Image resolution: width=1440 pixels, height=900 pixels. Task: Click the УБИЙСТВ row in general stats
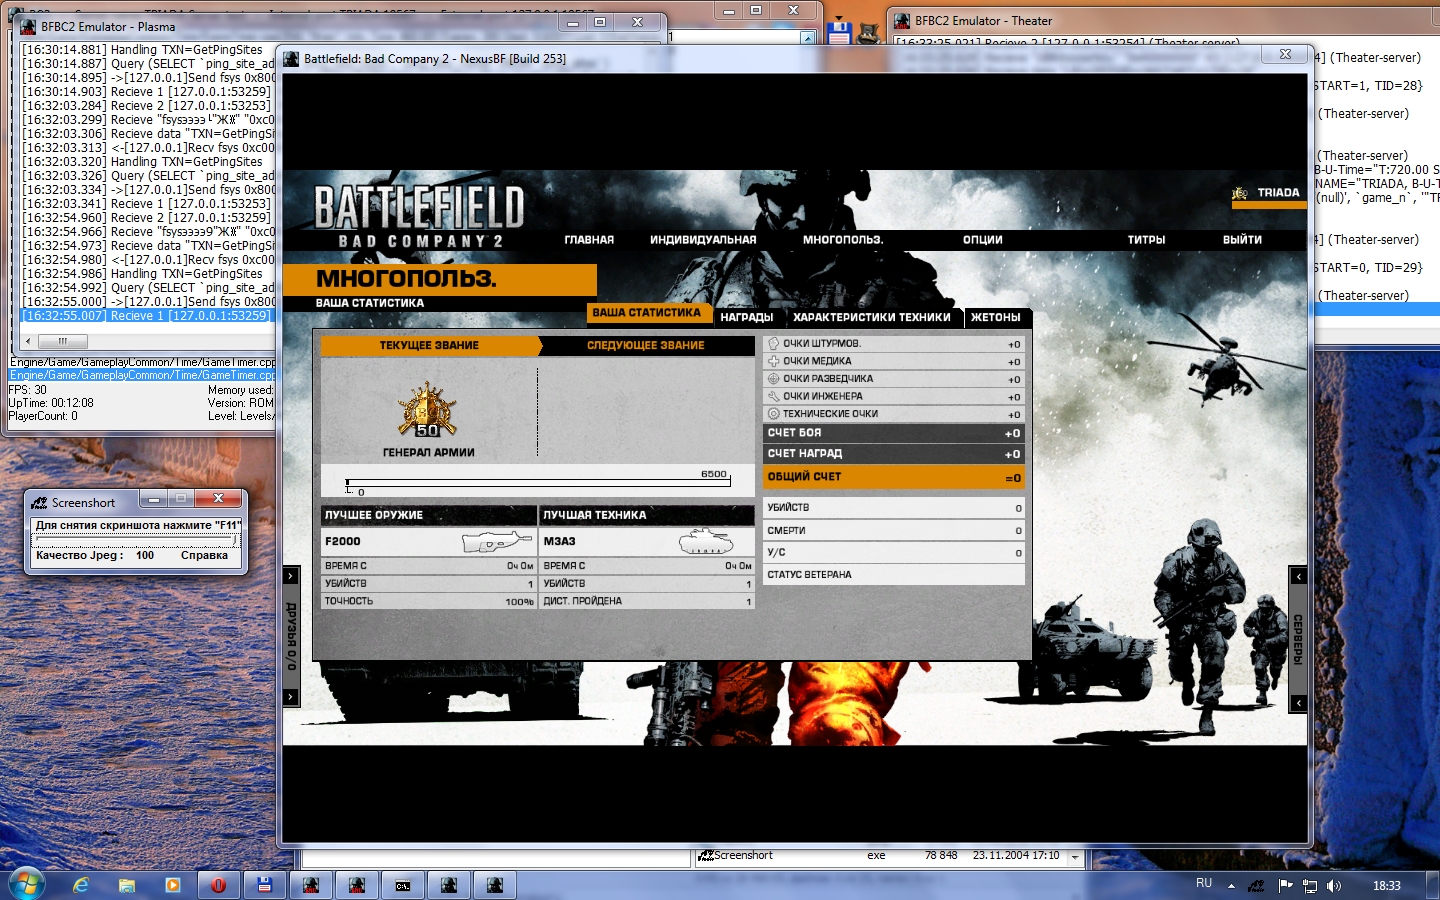point(894,508)
